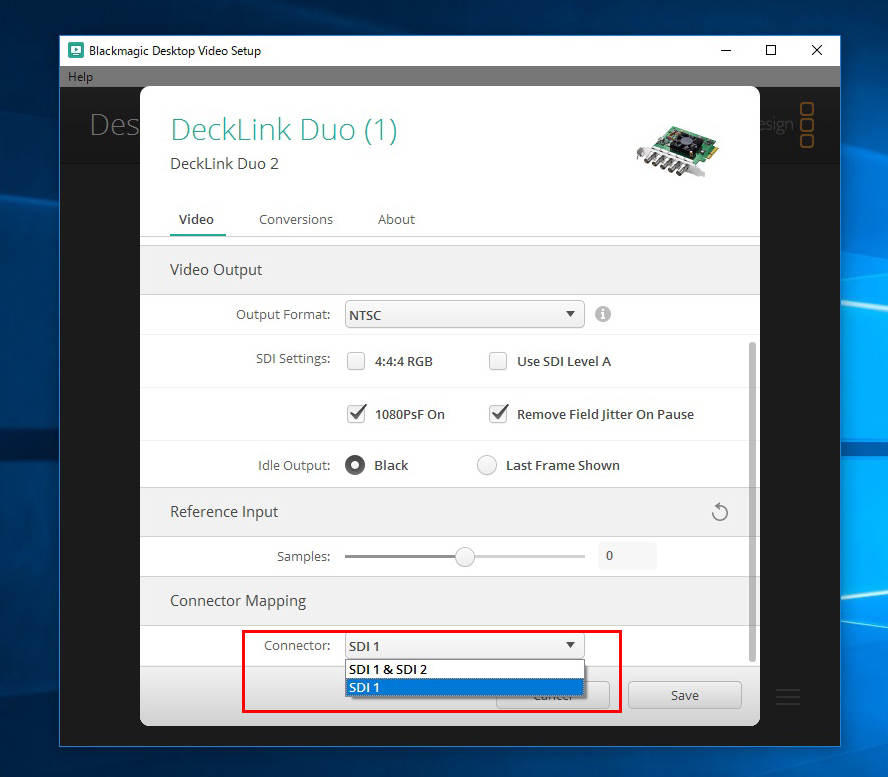Viewport: 888px width, 777px height.
Task: Switch to the Video tab
Action: tap(197, 220)
